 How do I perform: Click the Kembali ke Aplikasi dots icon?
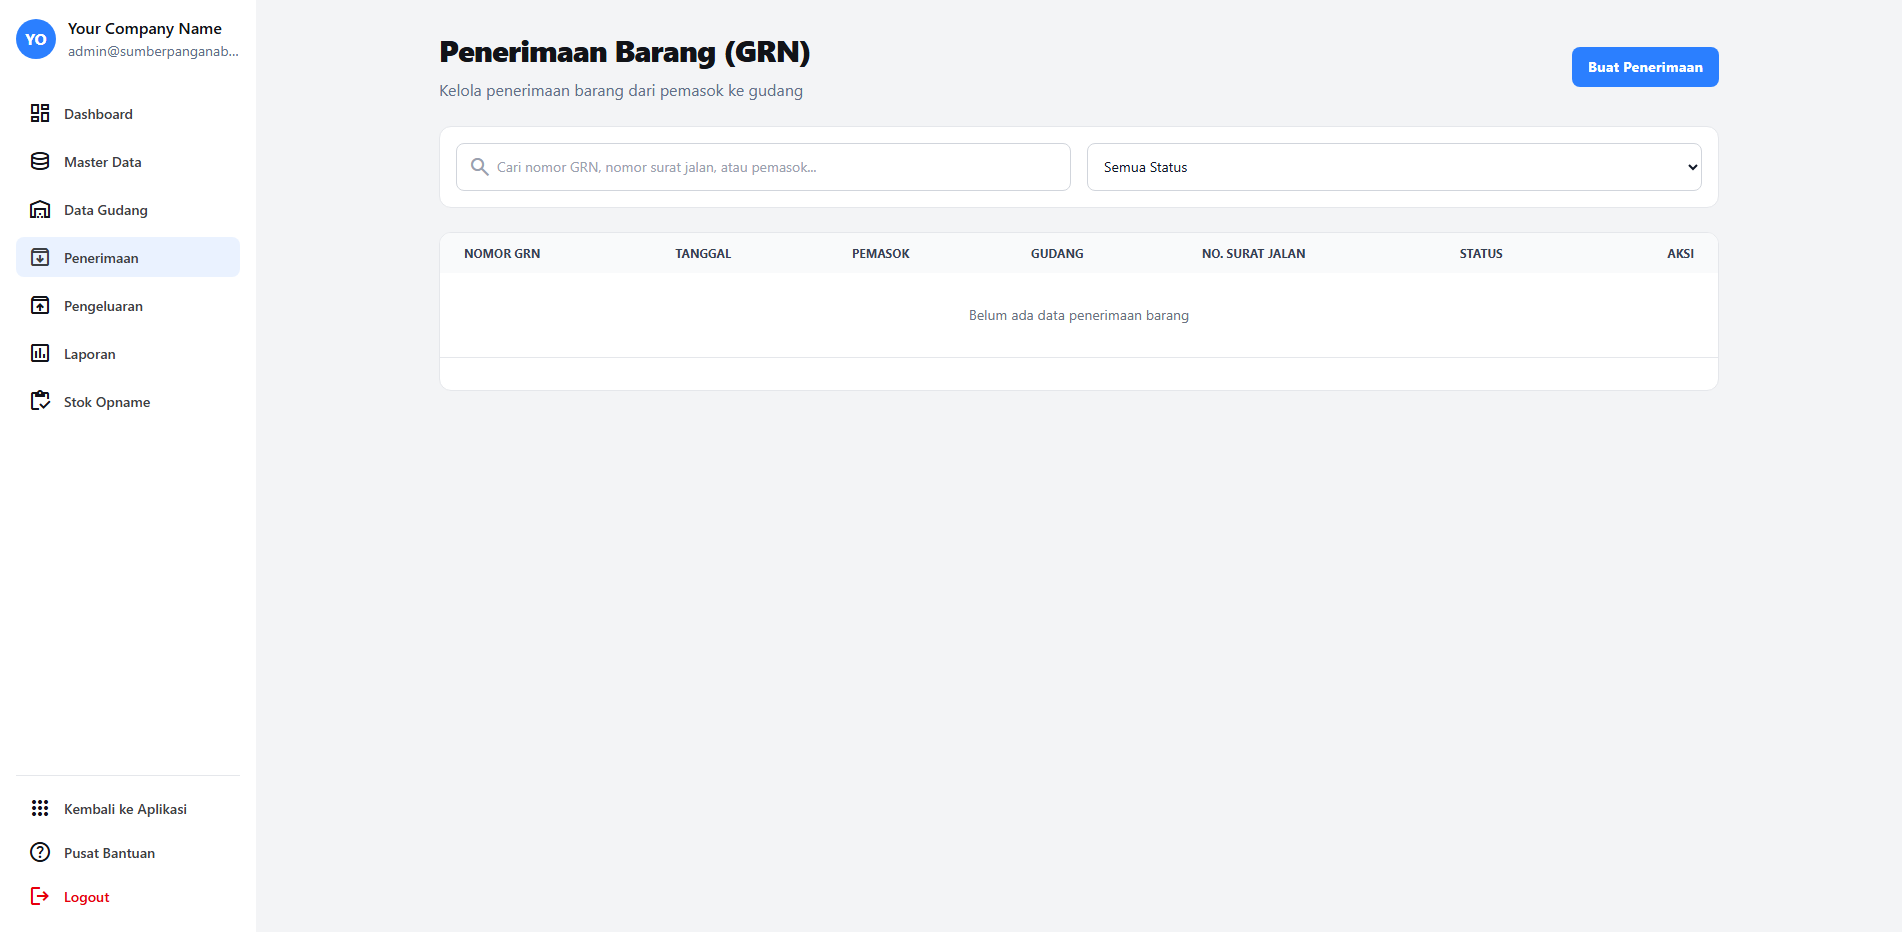pyautogui.click(x=40, y=808)
